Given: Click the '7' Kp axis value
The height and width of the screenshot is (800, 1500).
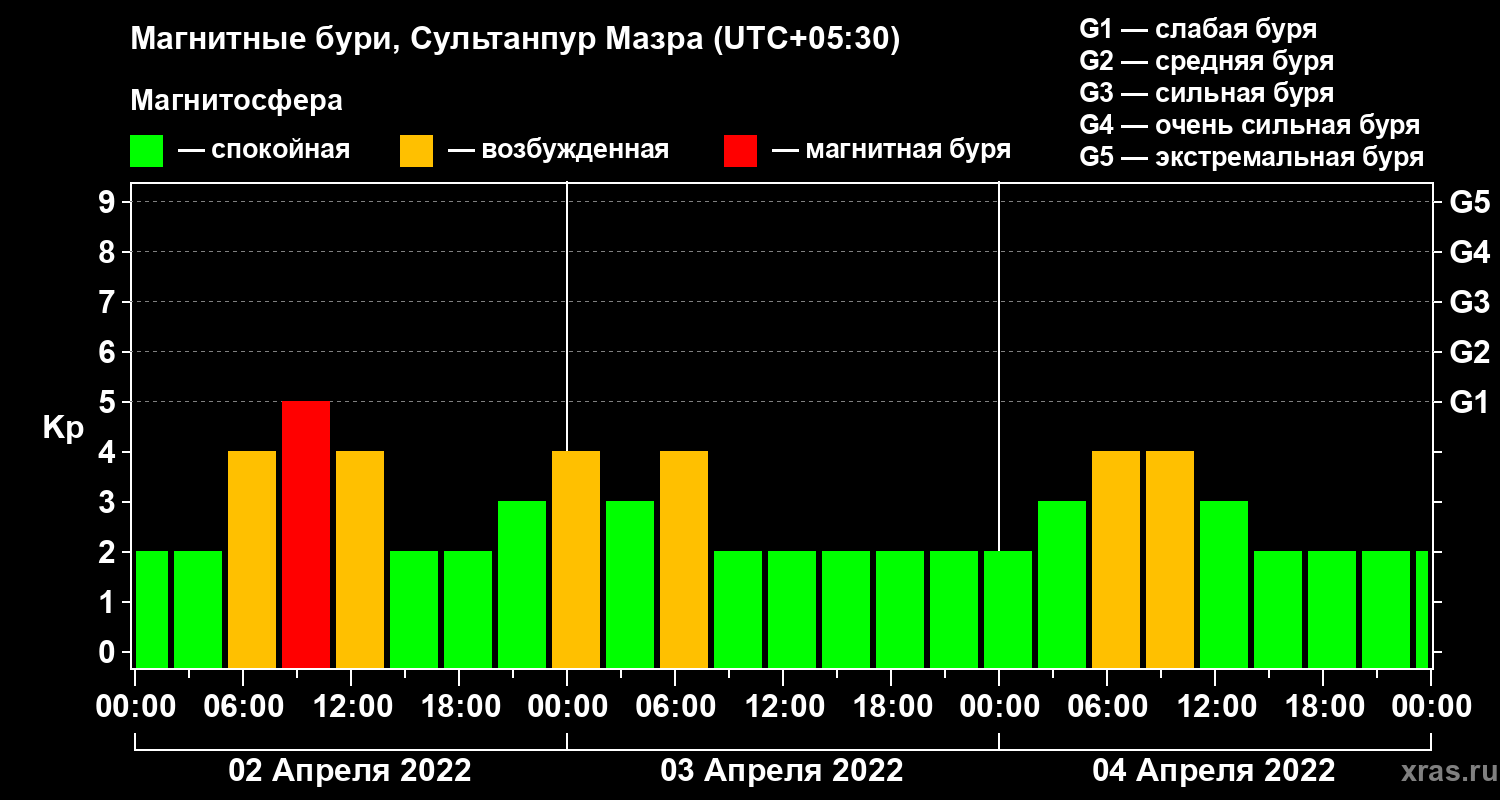Looking at the screenshot, I should (109, 302).
